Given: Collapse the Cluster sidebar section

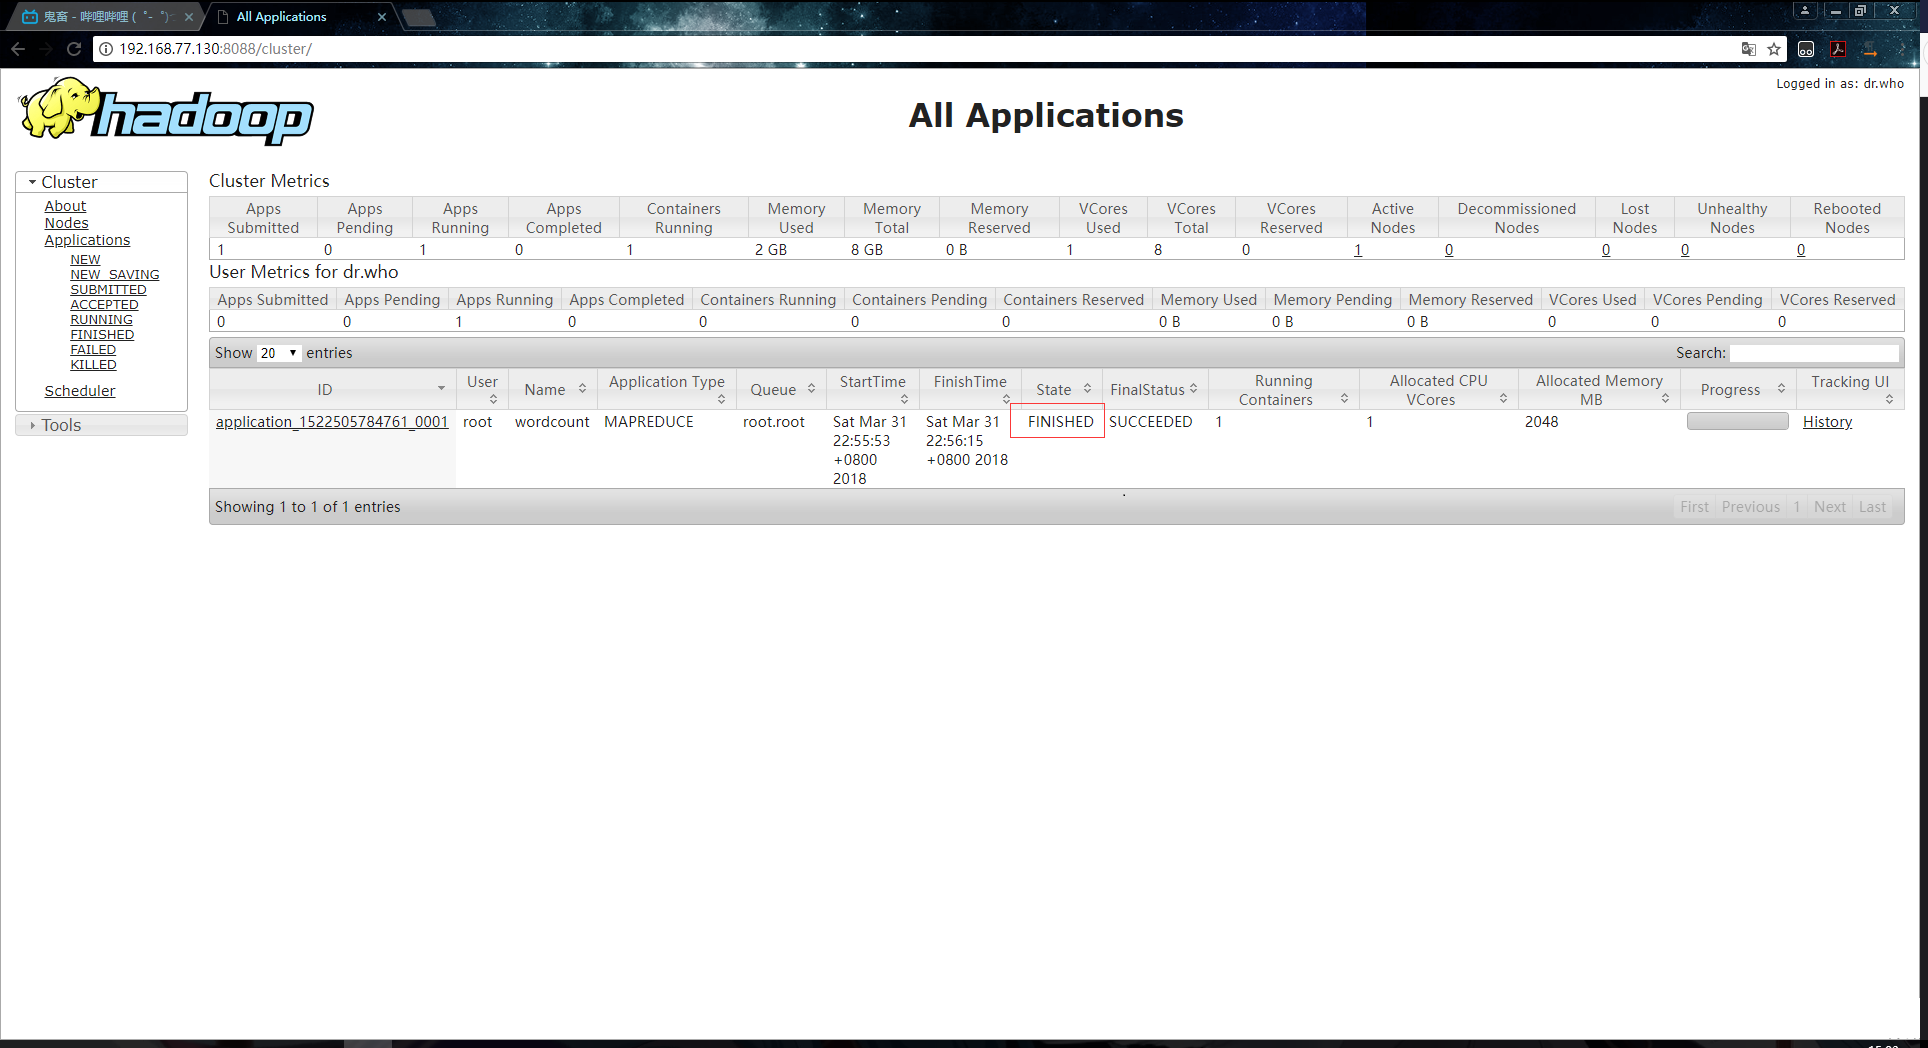Looking at the screenshot, I should [x=102, y=182].
